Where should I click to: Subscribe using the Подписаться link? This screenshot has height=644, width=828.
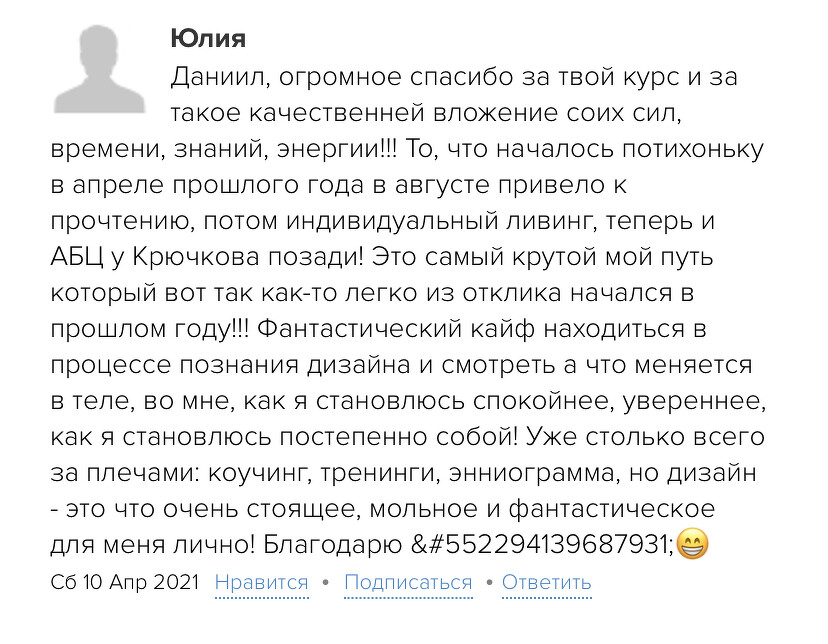[408, 582]
